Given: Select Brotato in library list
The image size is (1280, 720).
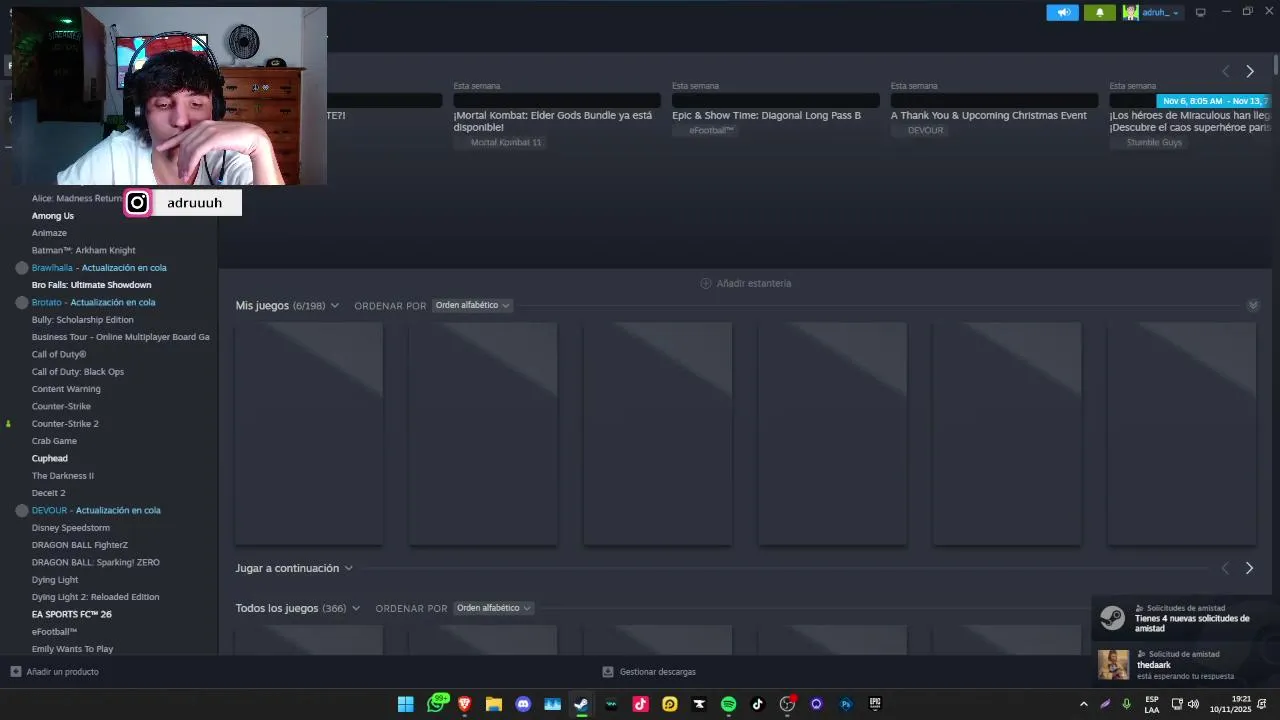Looking at the screenshot, I should (93, 302).
